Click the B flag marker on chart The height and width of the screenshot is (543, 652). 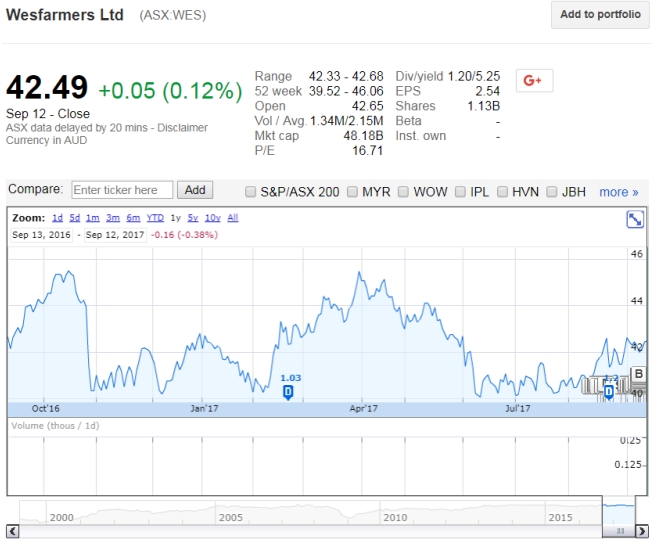639,374
